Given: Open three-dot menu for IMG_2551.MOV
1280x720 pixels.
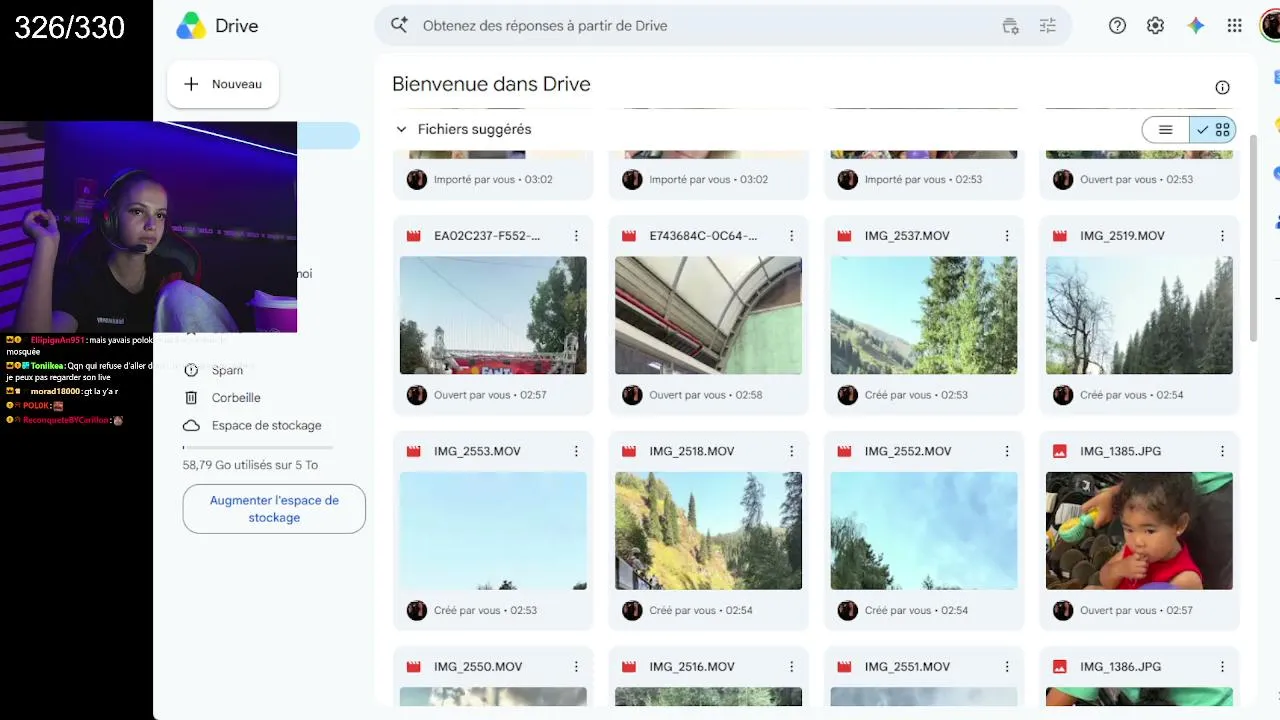Looking at the screenshot, I should pos(1007,667).
